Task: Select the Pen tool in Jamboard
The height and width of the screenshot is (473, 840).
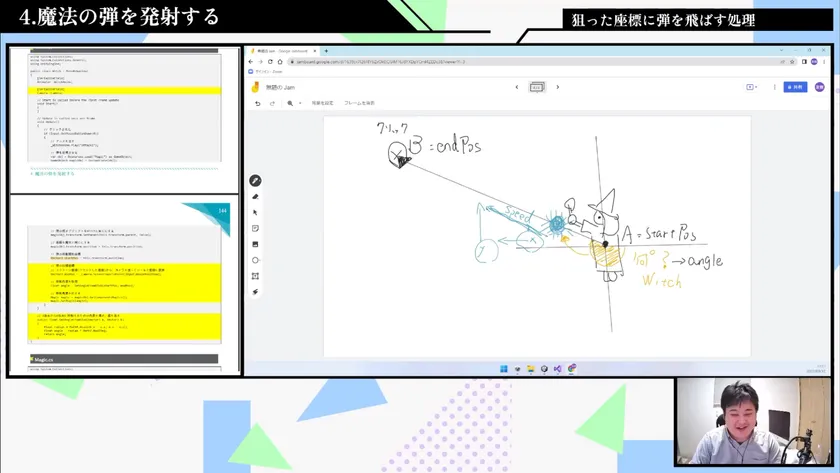Action: 256,181
